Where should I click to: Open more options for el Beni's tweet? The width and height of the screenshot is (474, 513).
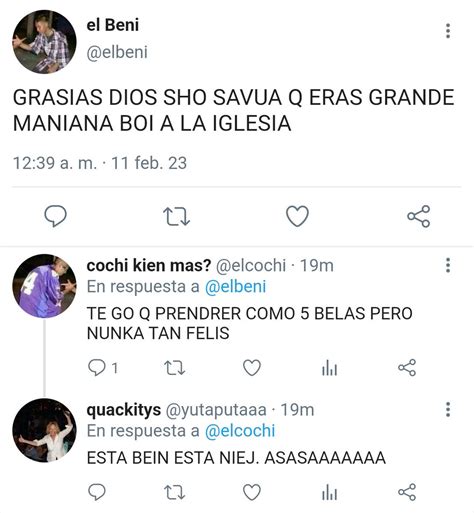coord(448,31)
